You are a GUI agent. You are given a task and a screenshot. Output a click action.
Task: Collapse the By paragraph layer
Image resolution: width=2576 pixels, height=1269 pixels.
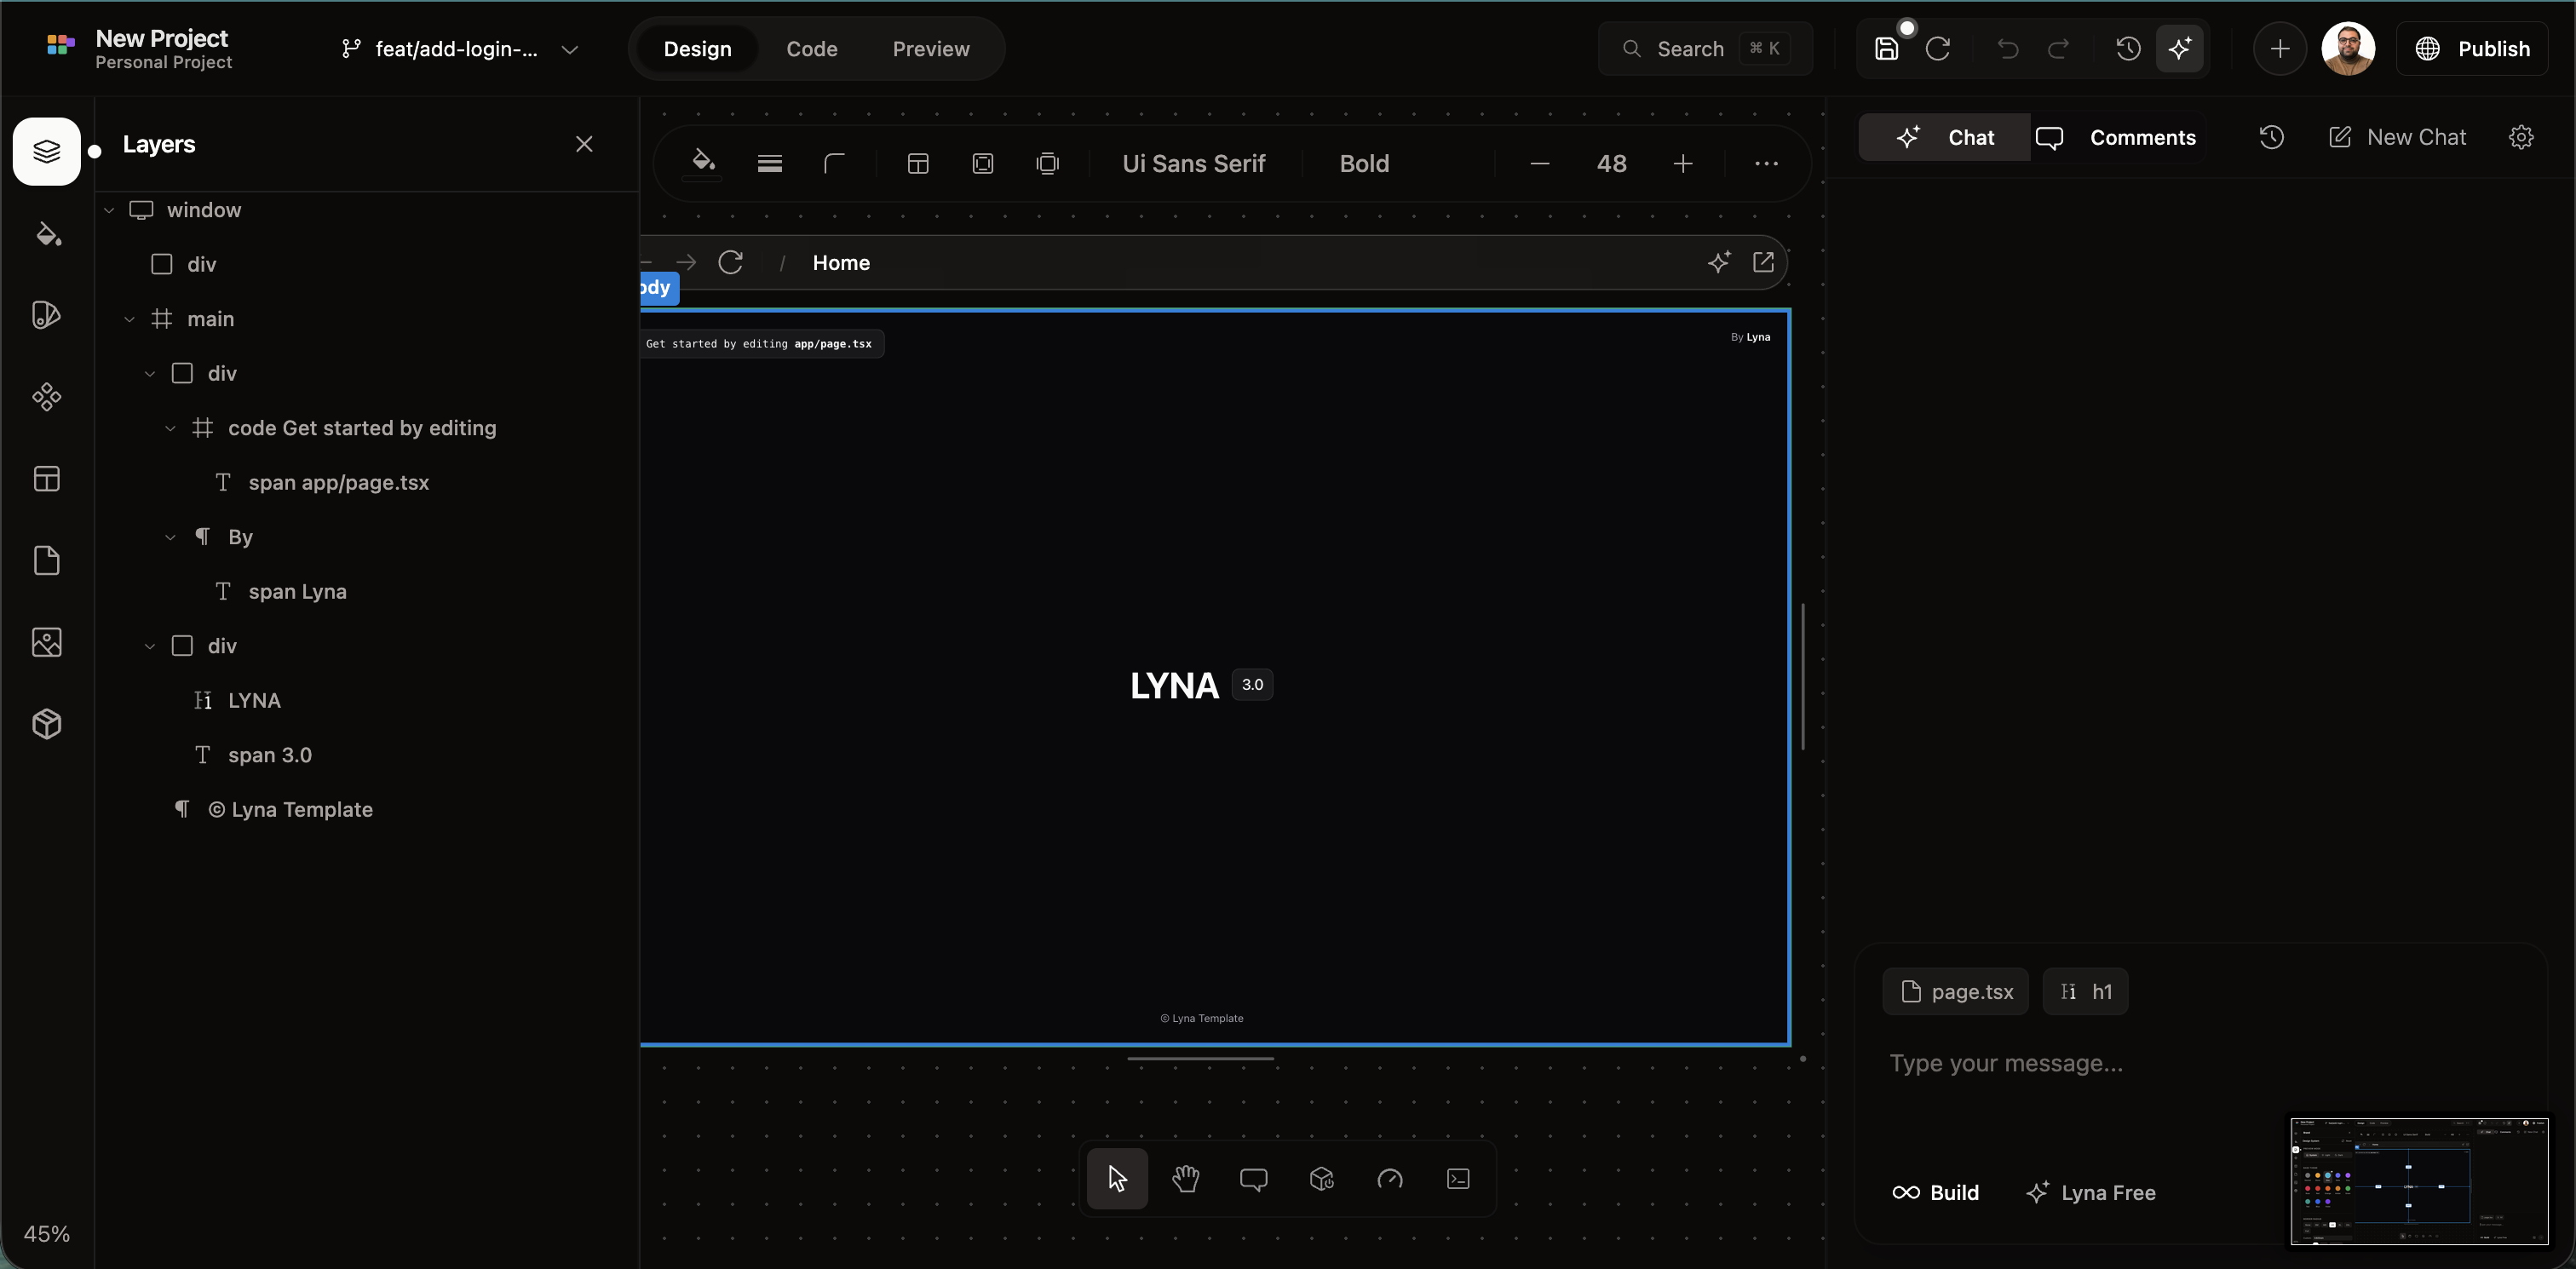170,536
